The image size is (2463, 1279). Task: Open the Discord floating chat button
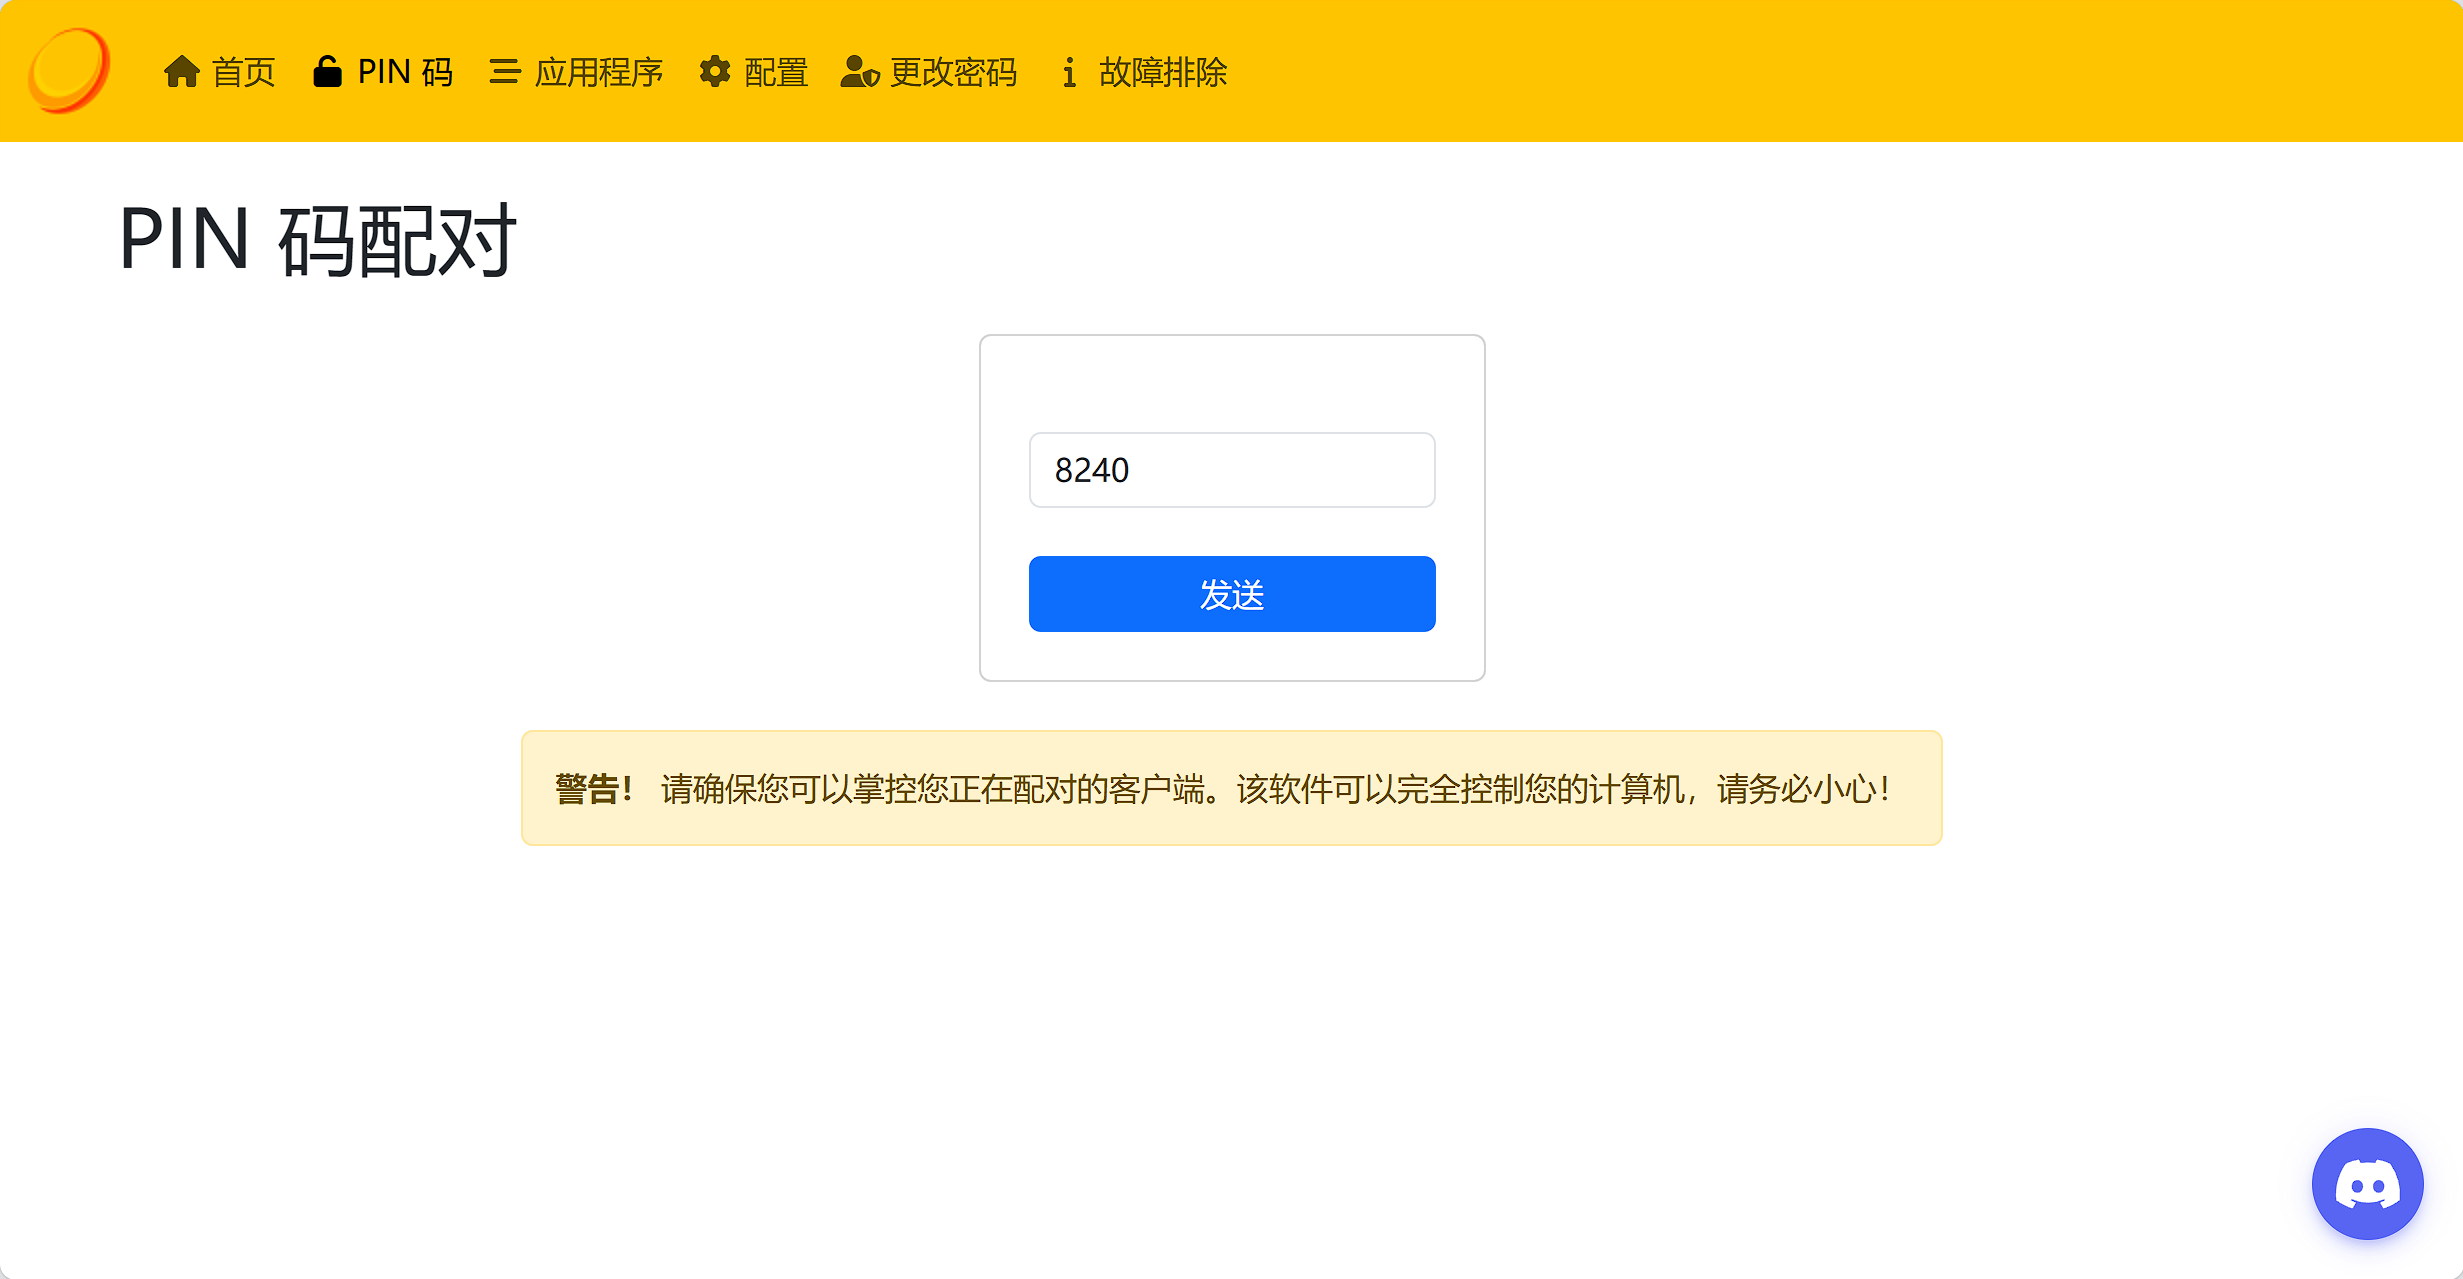[x=2367, y=1184]
